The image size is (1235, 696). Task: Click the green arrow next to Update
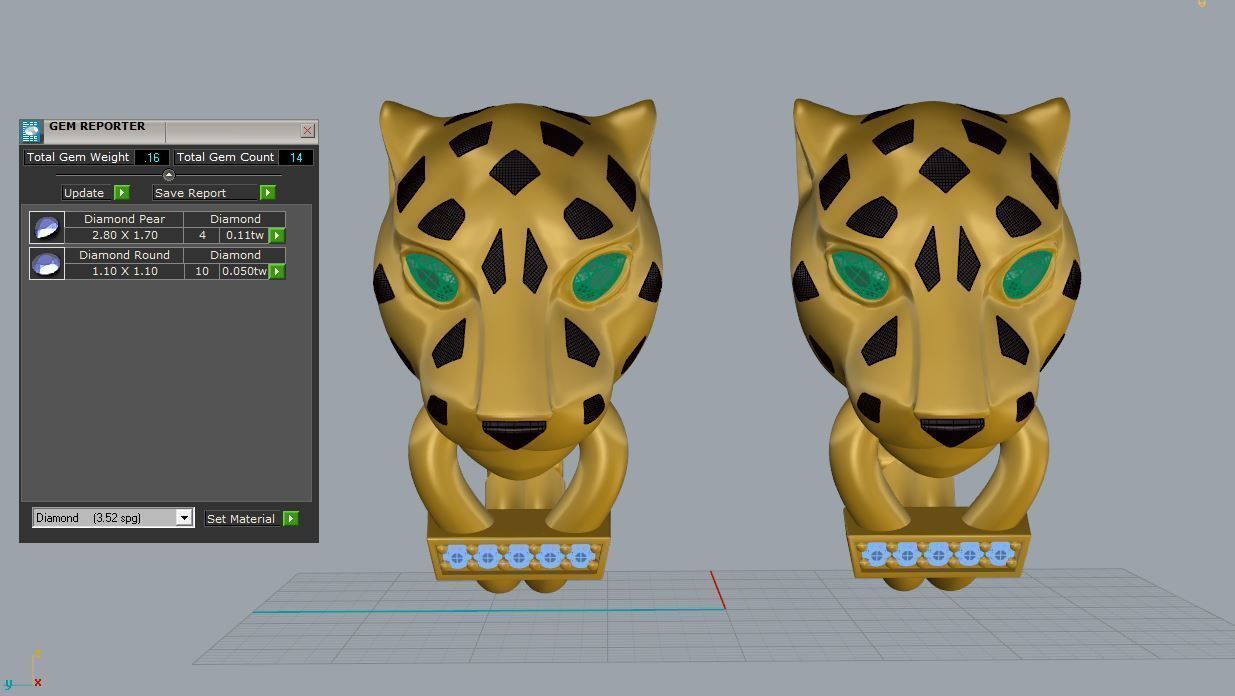click(122, 193)
